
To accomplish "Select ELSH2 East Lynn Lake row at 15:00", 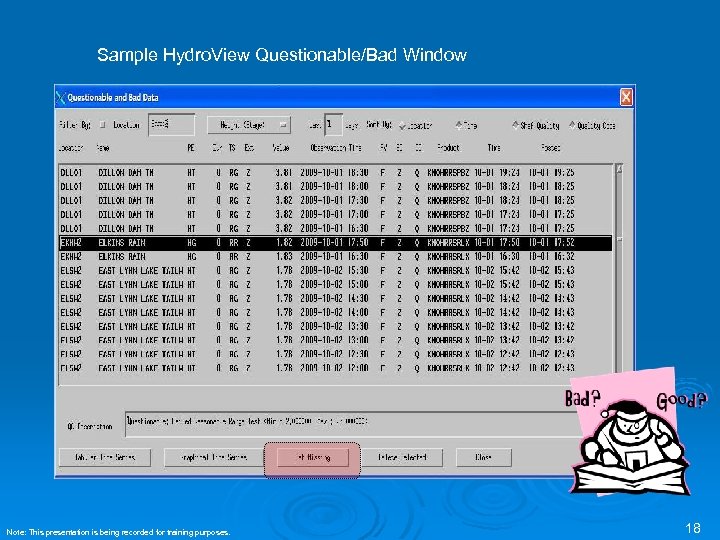I will [336, 285].
